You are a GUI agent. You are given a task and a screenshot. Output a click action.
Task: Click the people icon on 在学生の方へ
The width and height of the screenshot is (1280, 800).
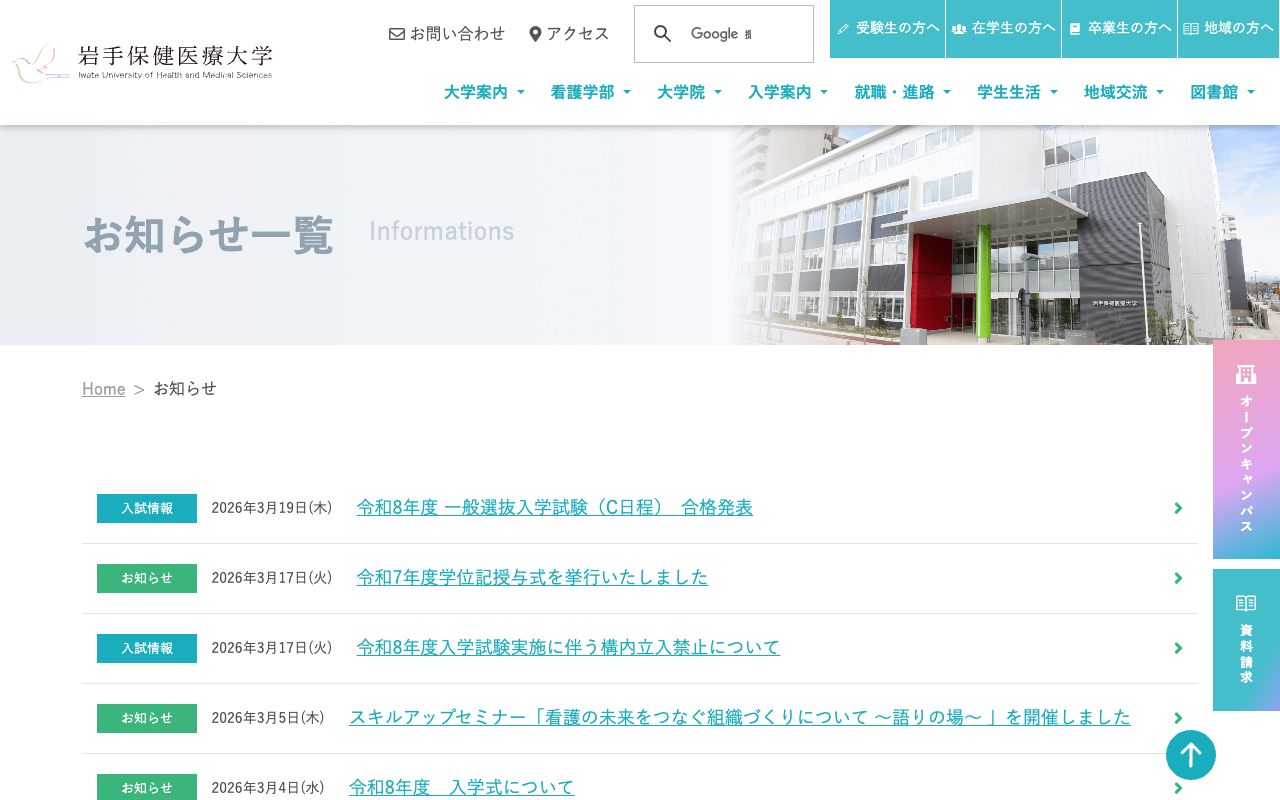[x=960, y=28]
